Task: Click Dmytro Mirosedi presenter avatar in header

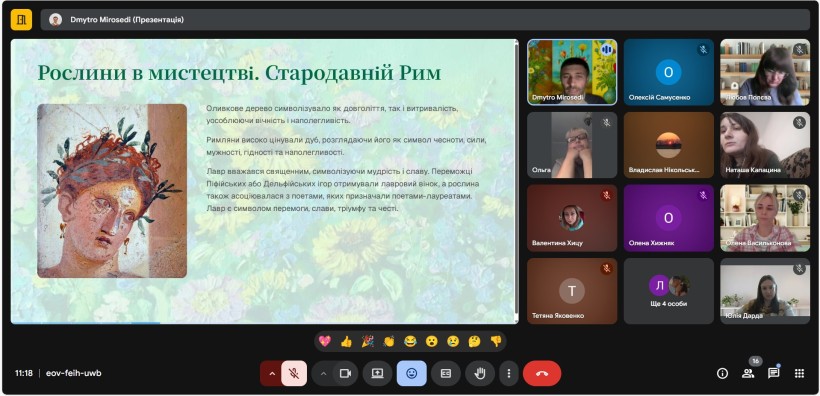Action: tap(55, 20)
